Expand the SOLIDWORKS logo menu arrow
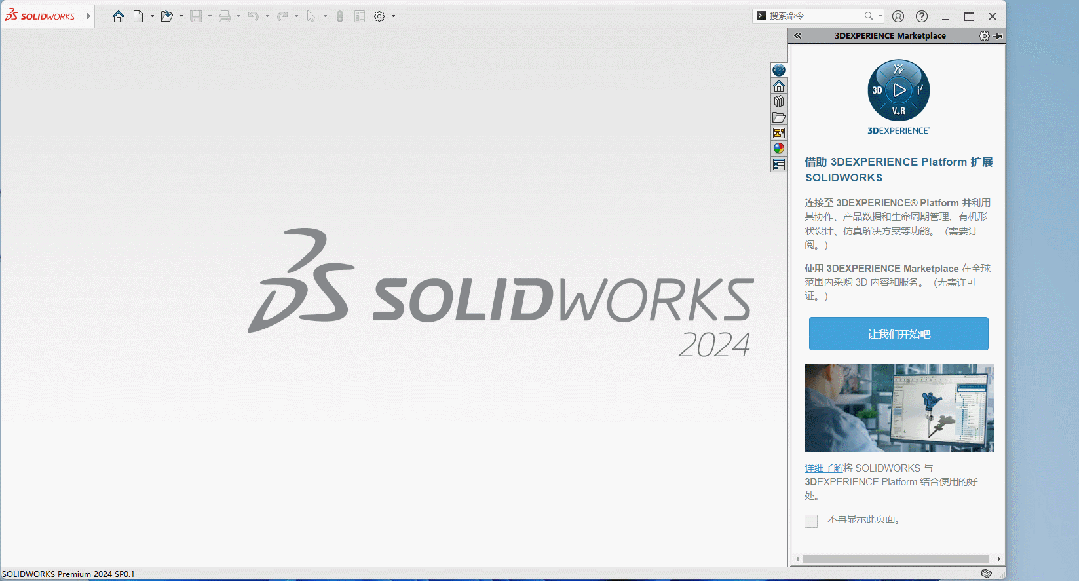The width and height of the screenshot is (1079, 581). (88, 16)
